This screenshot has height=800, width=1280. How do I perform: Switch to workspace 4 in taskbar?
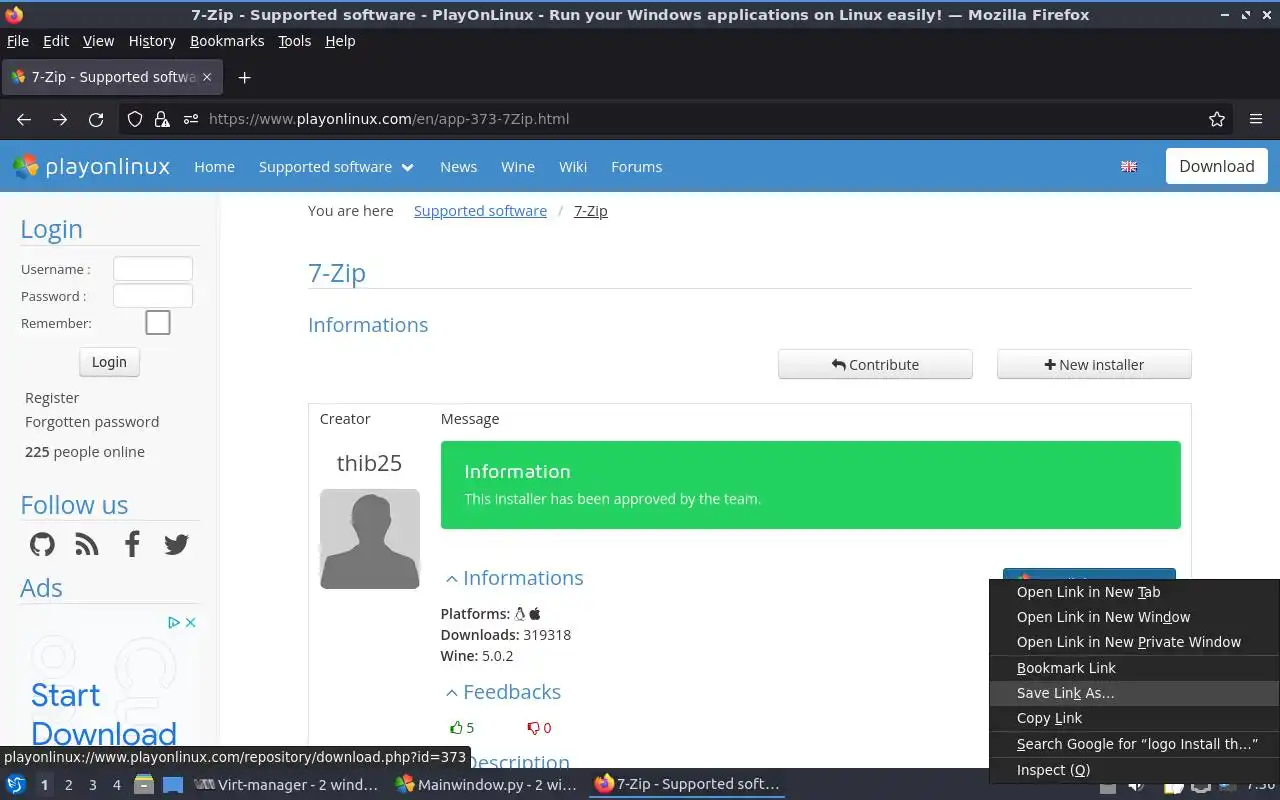[x=116, y=785]
